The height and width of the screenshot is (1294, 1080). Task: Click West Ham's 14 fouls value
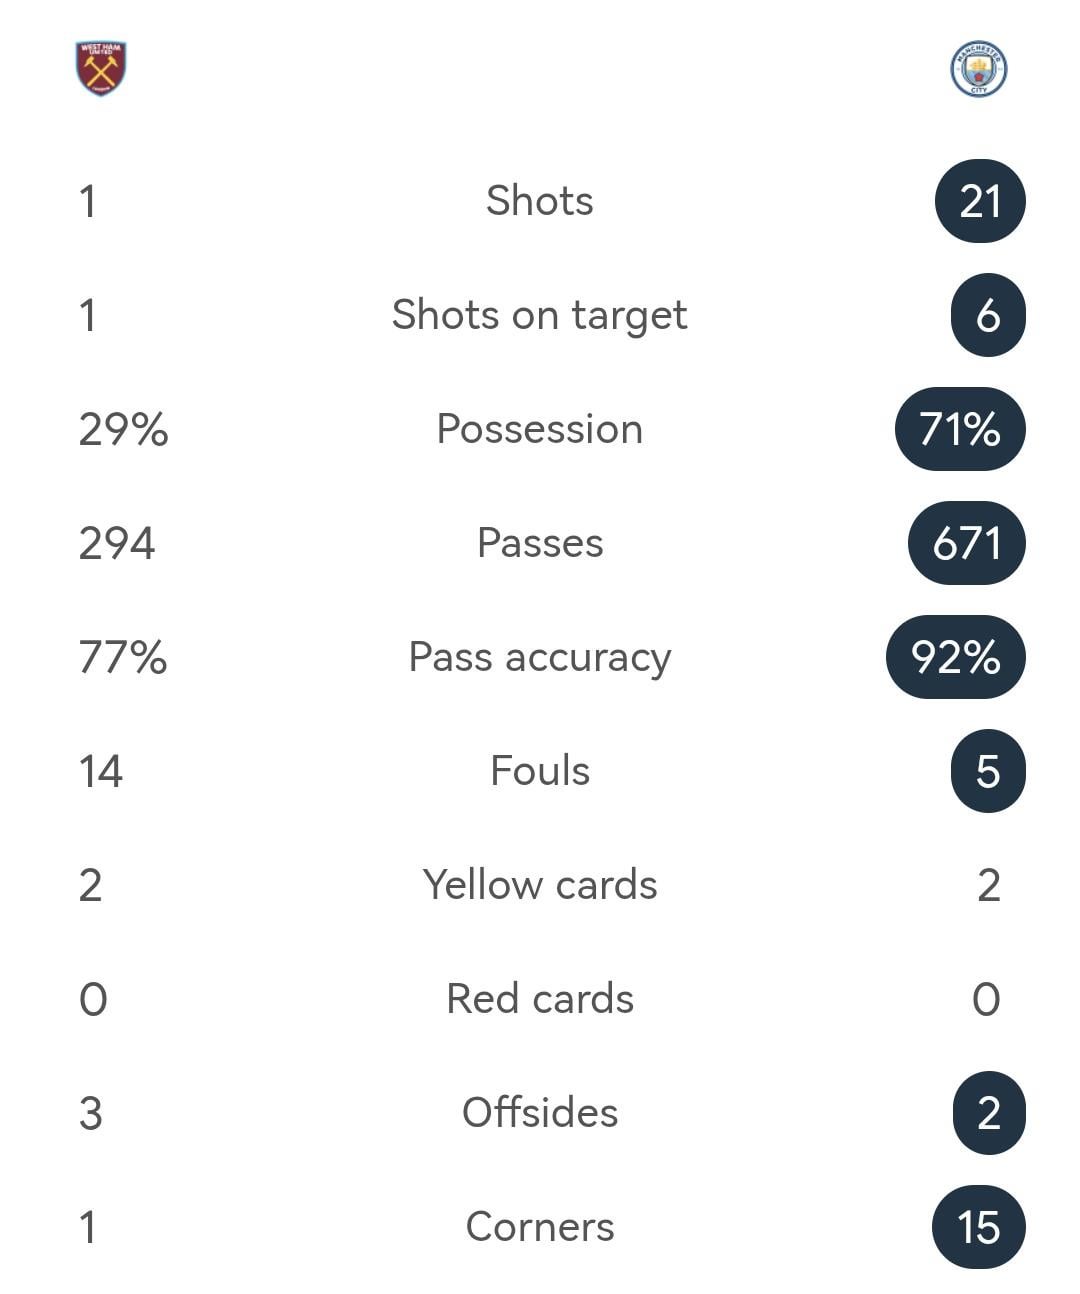point(101,771)
